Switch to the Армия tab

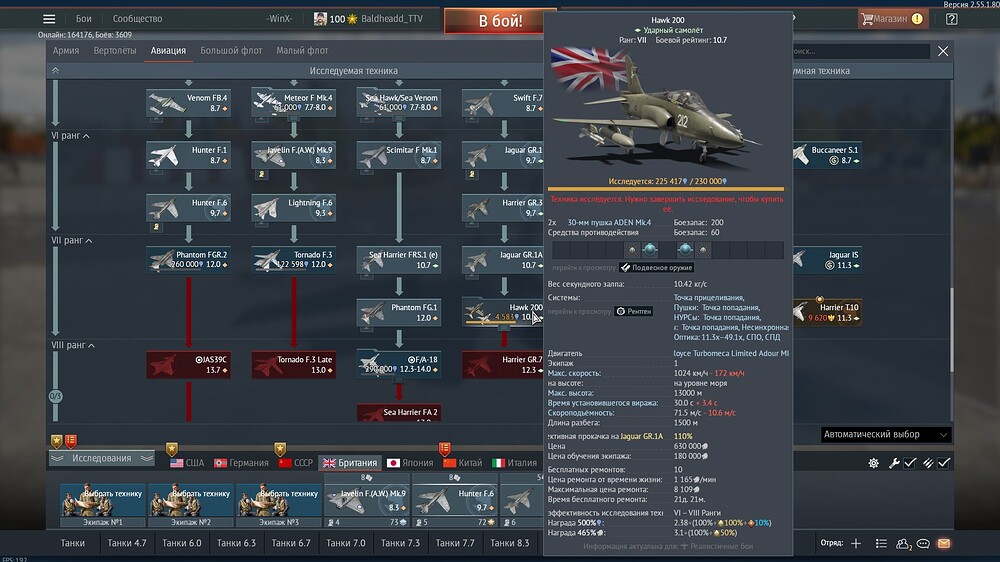click(x=66, y=50)
